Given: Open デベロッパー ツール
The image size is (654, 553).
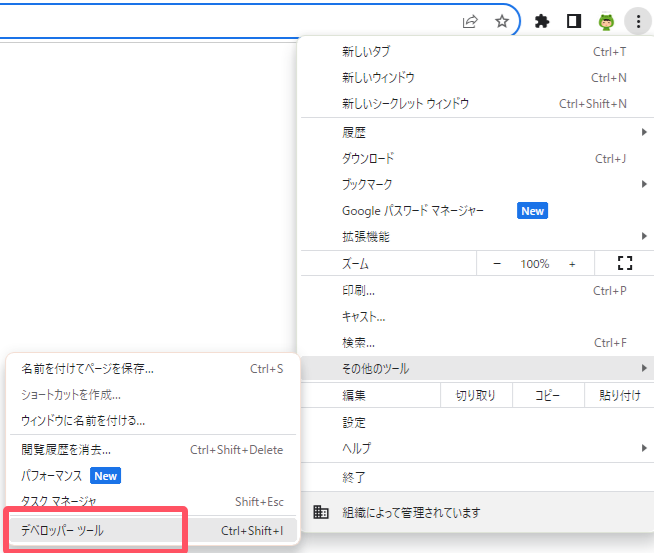Looking at the screenshot, I should pyautogui.click(x=153, y=530).
